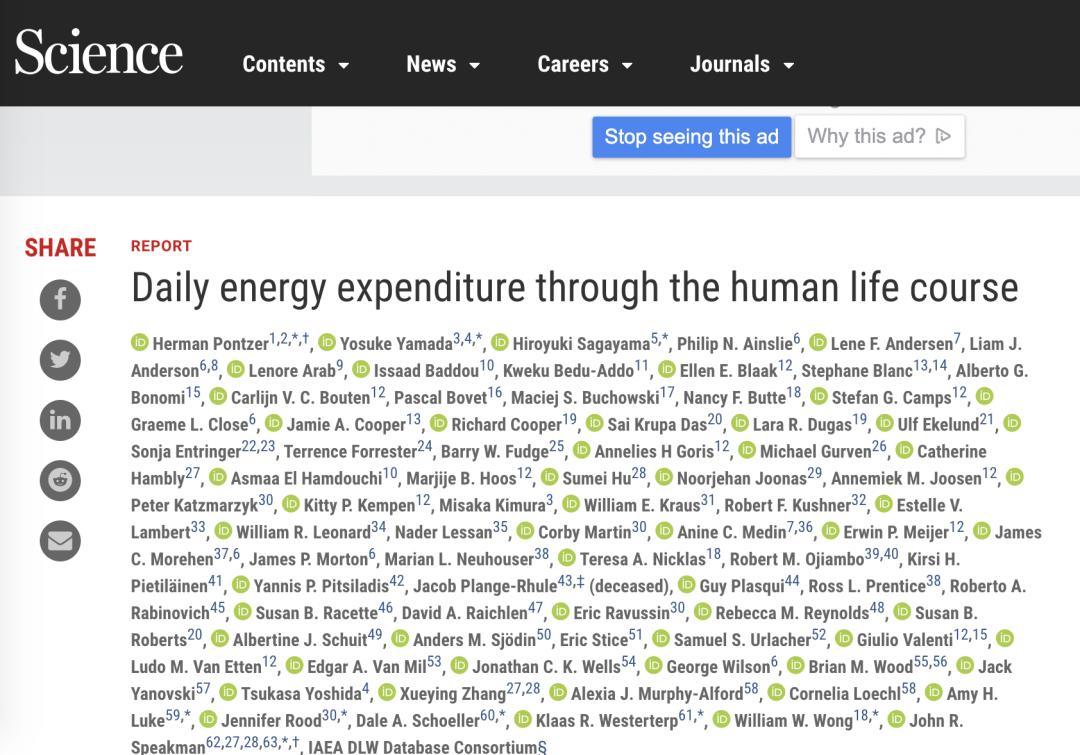Share article via Twitter icon
The image size is (1080, 755).
coord(60,360)
